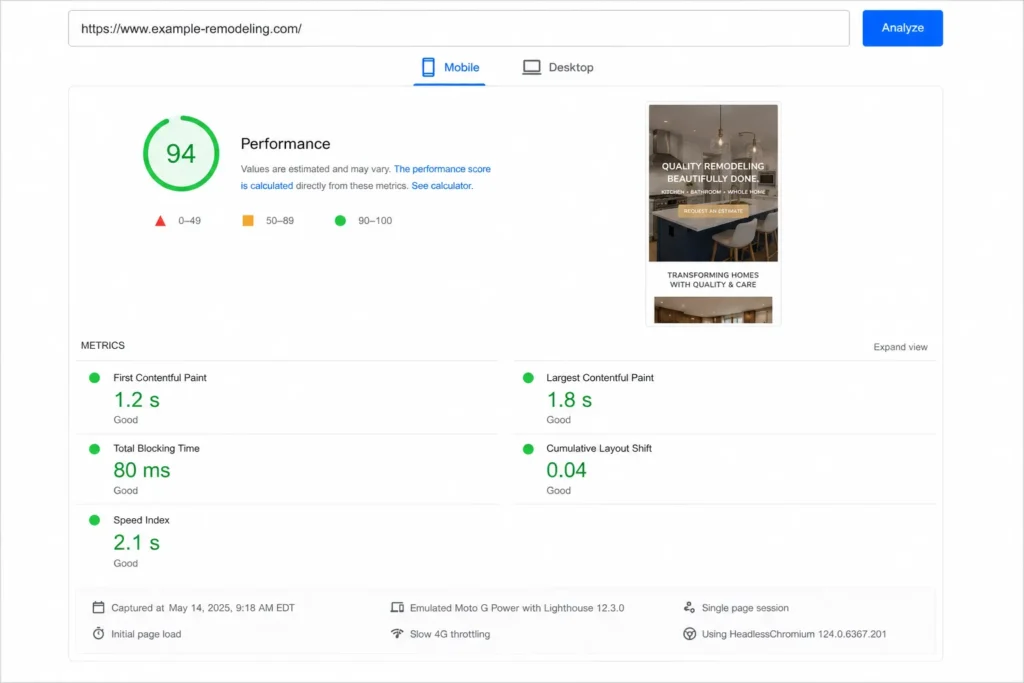1024x683 pixels.
Task: Click the website screenshot thumbnail
Action: tap(713, 214)
